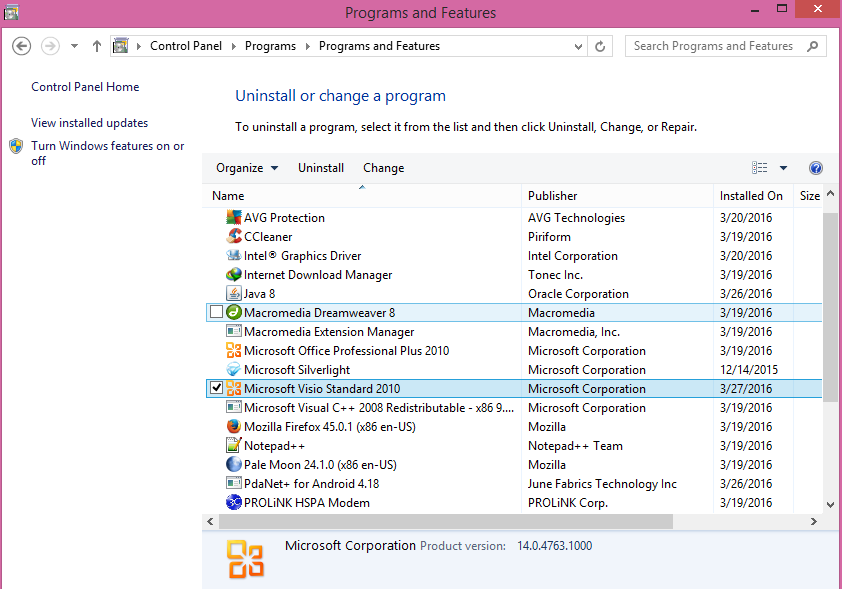This screenshot has width=842, height=589.
Task: Open Turn Windows features on or off
Action: coord(107,153)
